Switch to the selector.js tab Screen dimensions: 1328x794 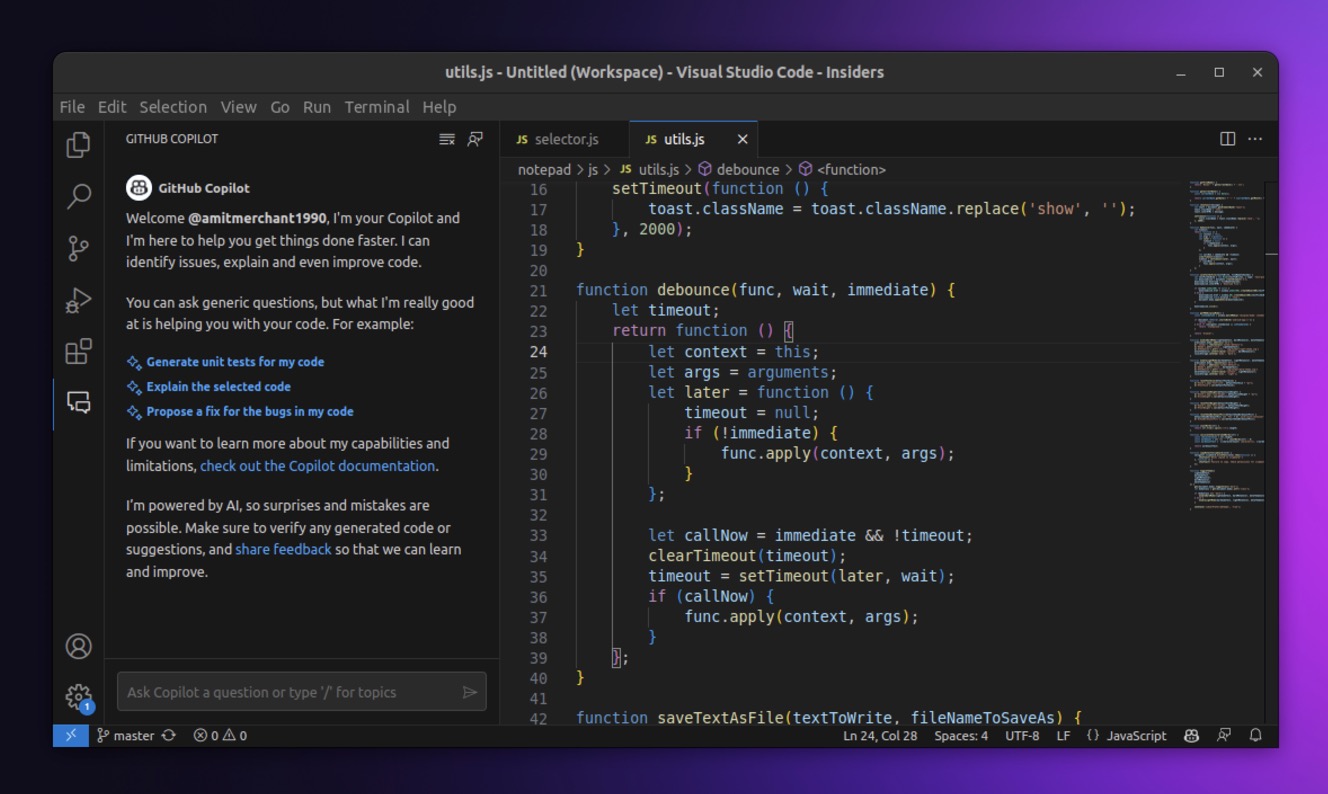[565, 139]
